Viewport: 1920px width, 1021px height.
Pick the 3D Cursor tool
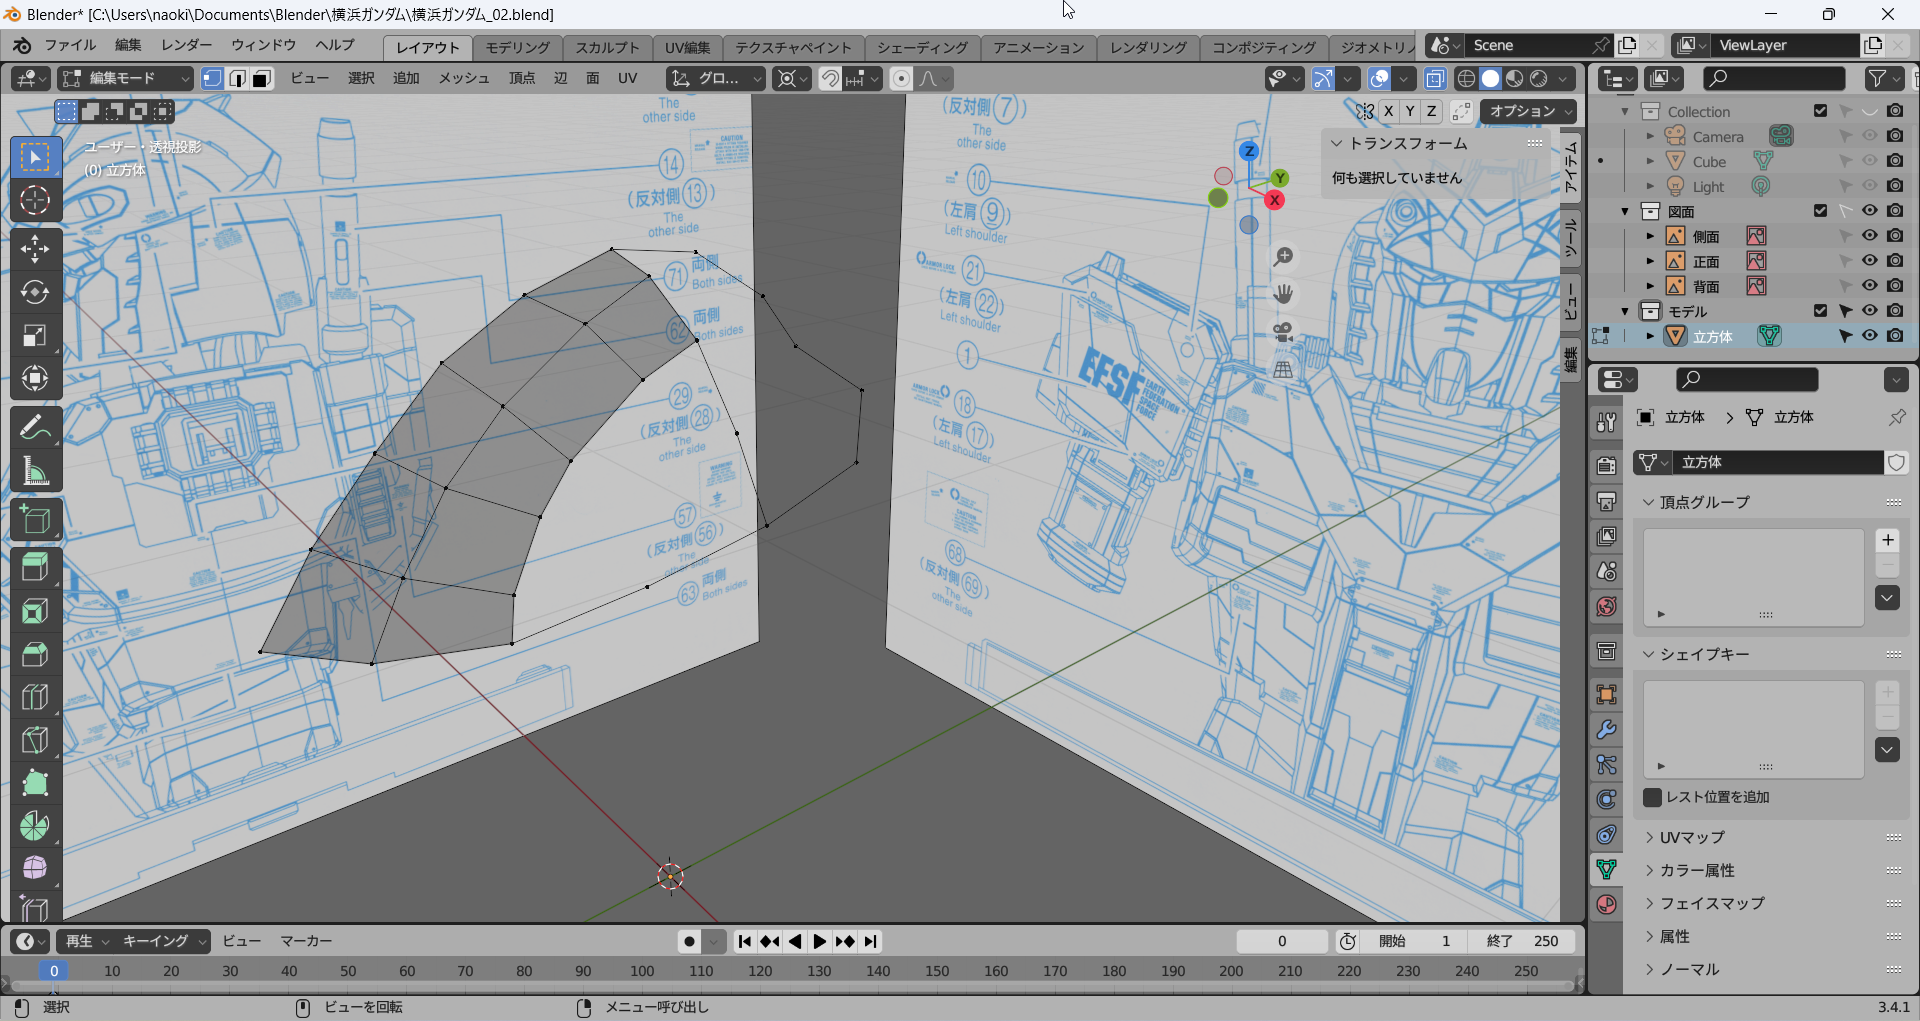coord(35,201)
